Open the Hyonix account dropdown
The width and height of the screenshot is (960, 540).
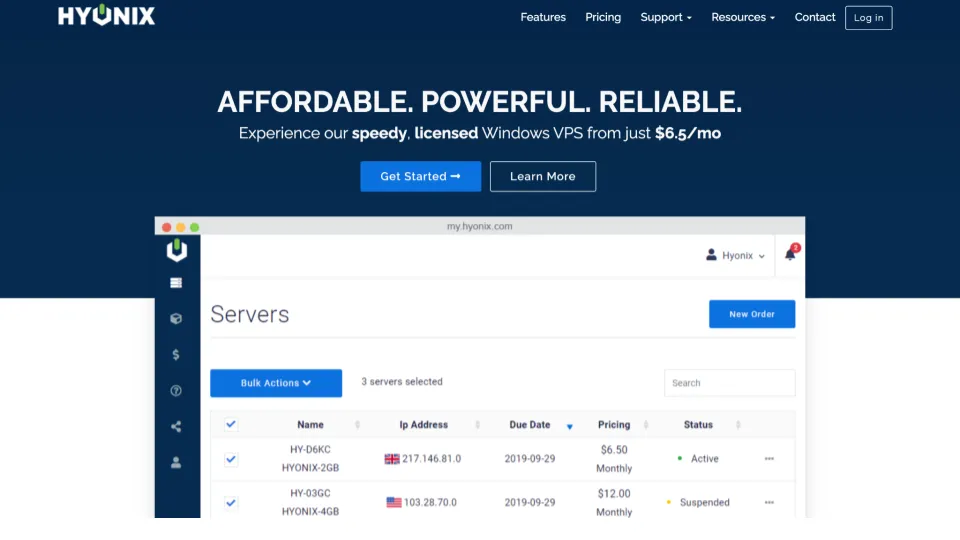735,255
